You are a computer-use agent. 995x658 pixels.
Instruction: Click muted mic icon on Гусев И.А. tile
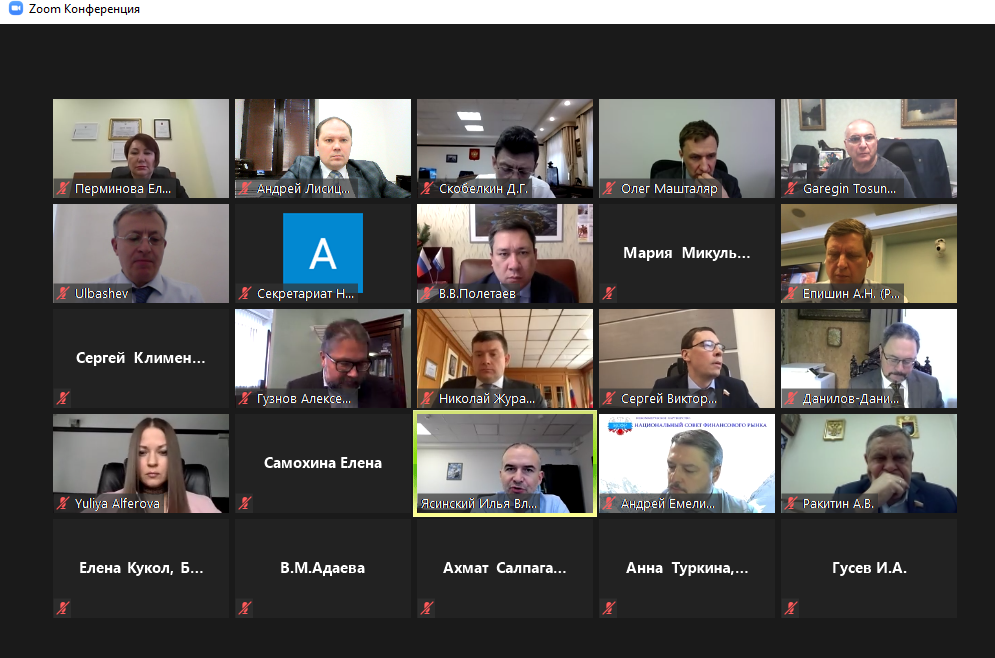coord(791,608)
